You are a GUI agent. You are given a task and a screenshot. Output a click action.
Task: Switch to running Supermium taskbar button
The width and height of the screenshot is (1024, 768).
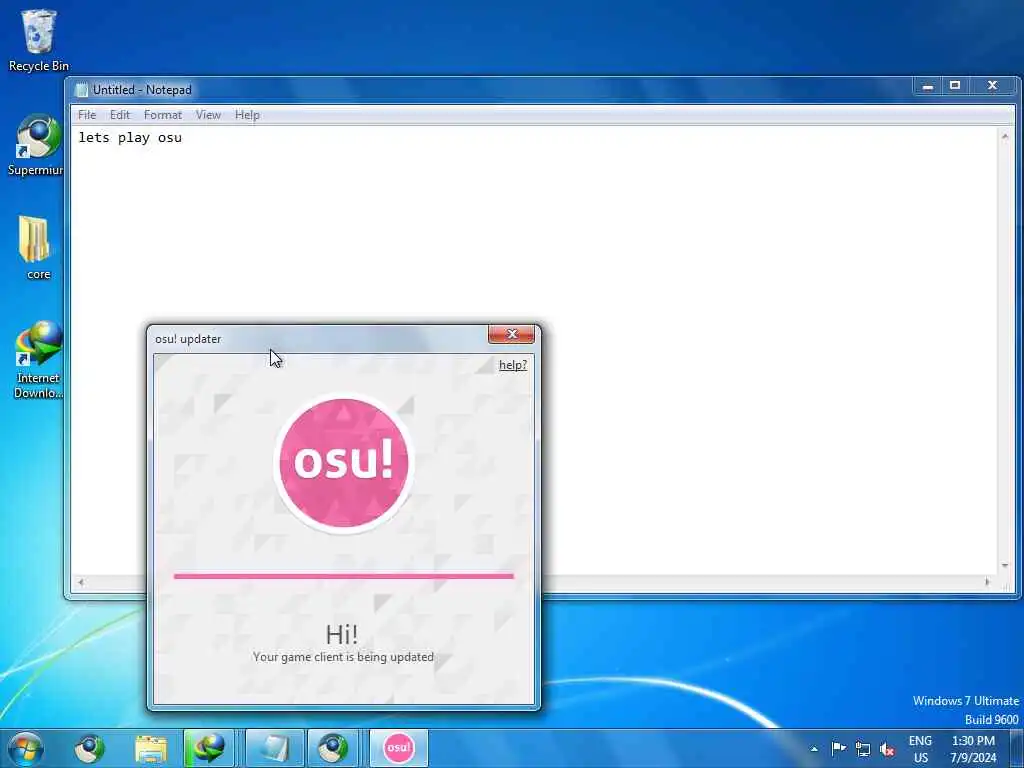pyautogui.click(x=333, y=748)
